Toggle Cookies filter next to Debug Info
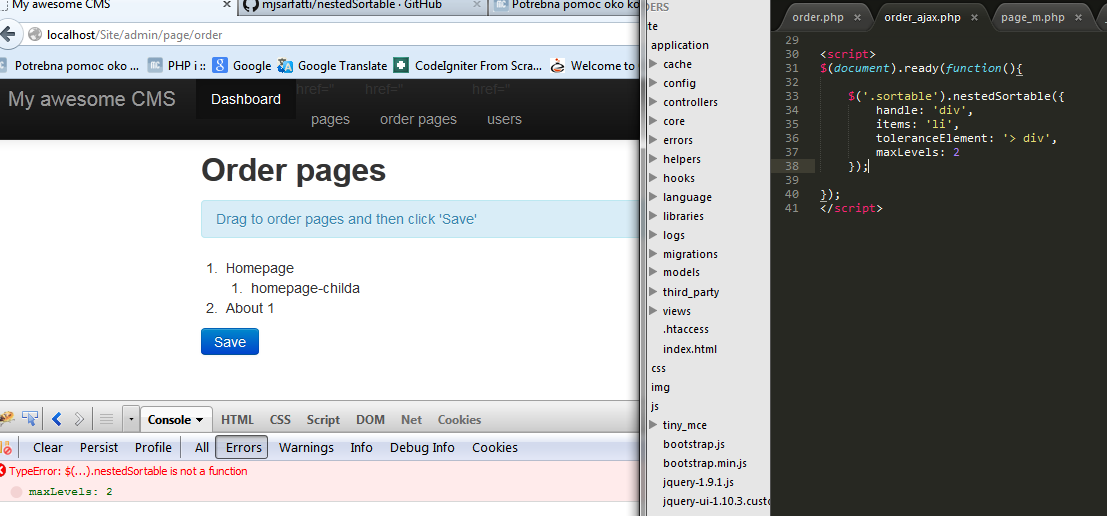This screenshot has width=1107, height=516. (495, 448)
